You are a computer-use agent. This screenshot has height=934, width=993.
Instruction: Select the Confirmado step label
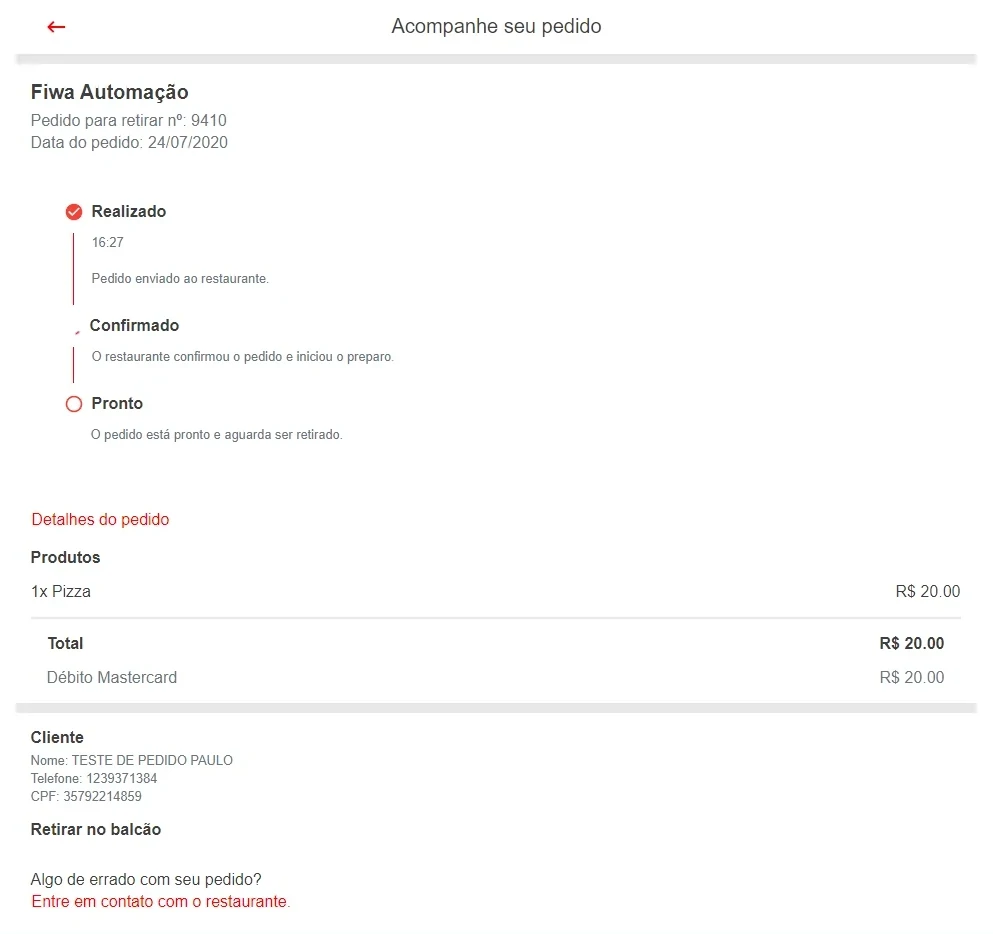[x=134, y=326]
